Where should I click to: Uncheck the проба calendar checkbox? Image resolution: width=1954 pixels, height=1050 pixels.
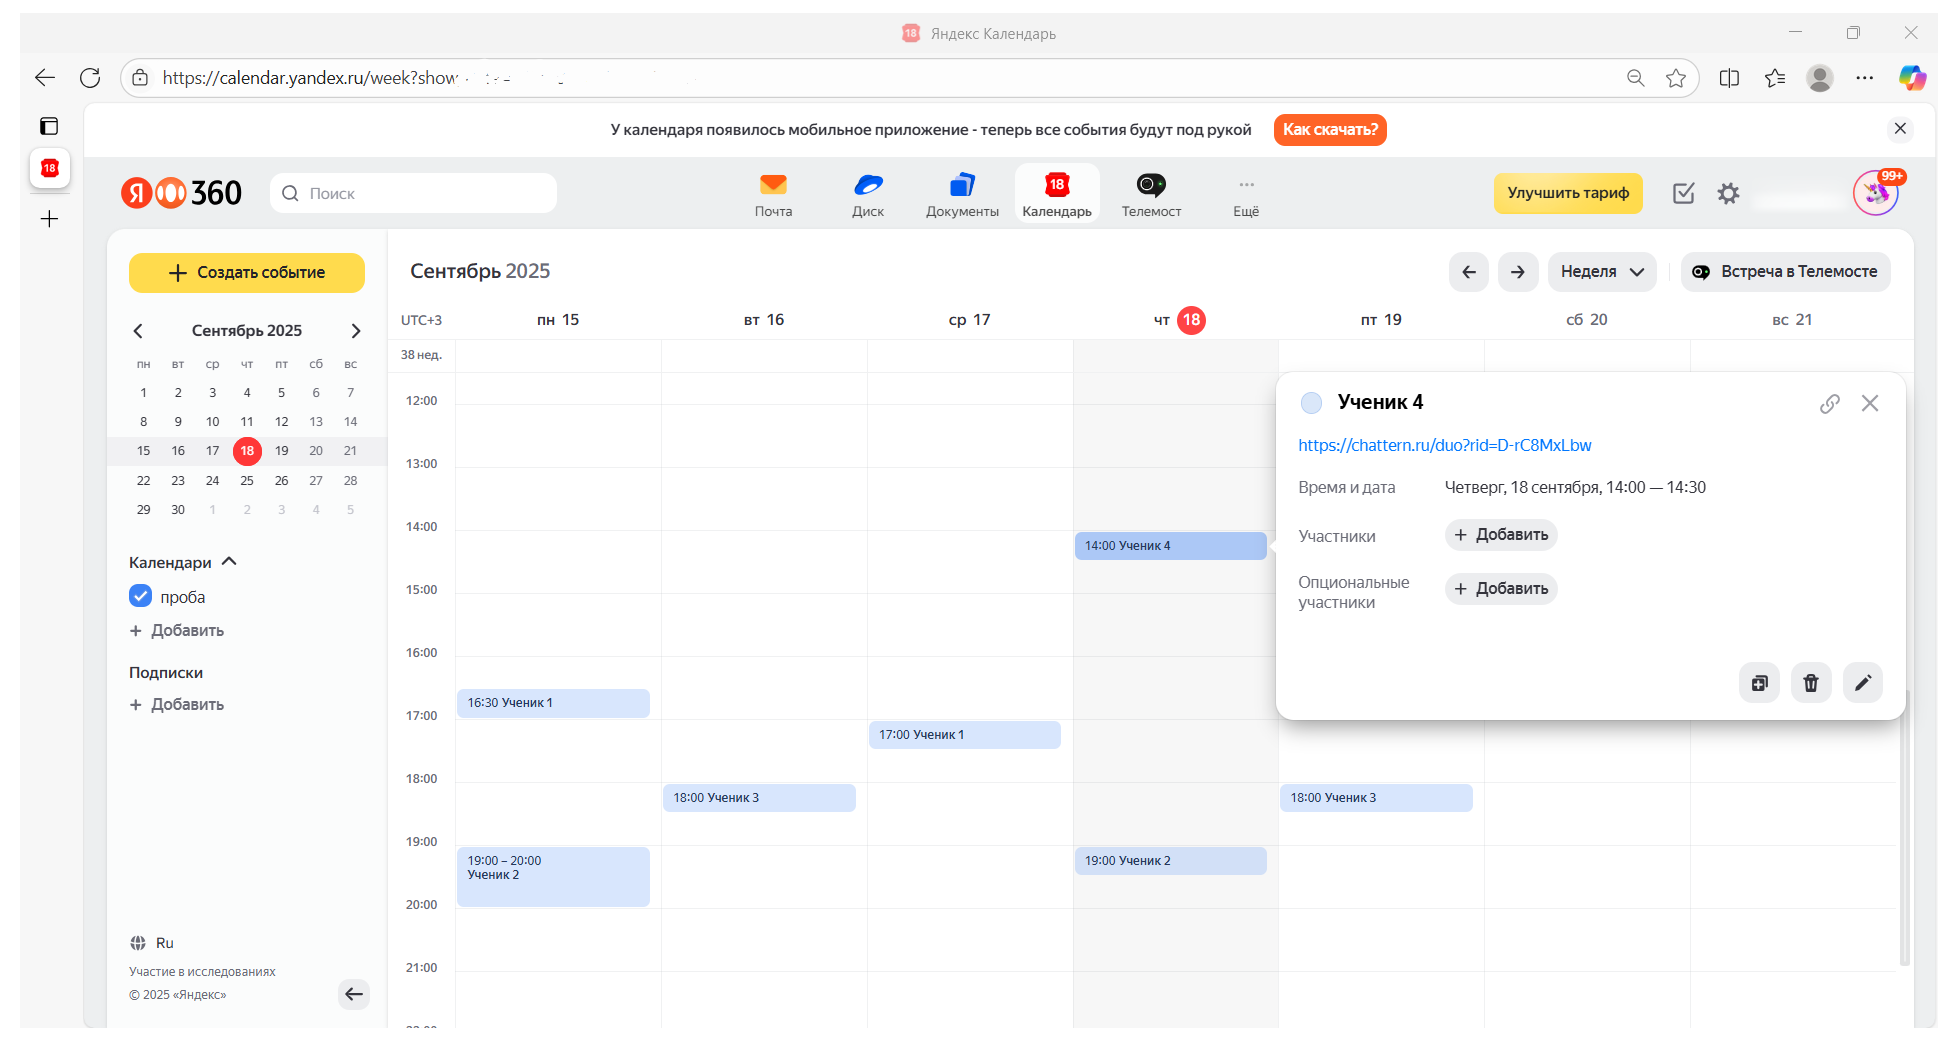click(x=140, y=596)
